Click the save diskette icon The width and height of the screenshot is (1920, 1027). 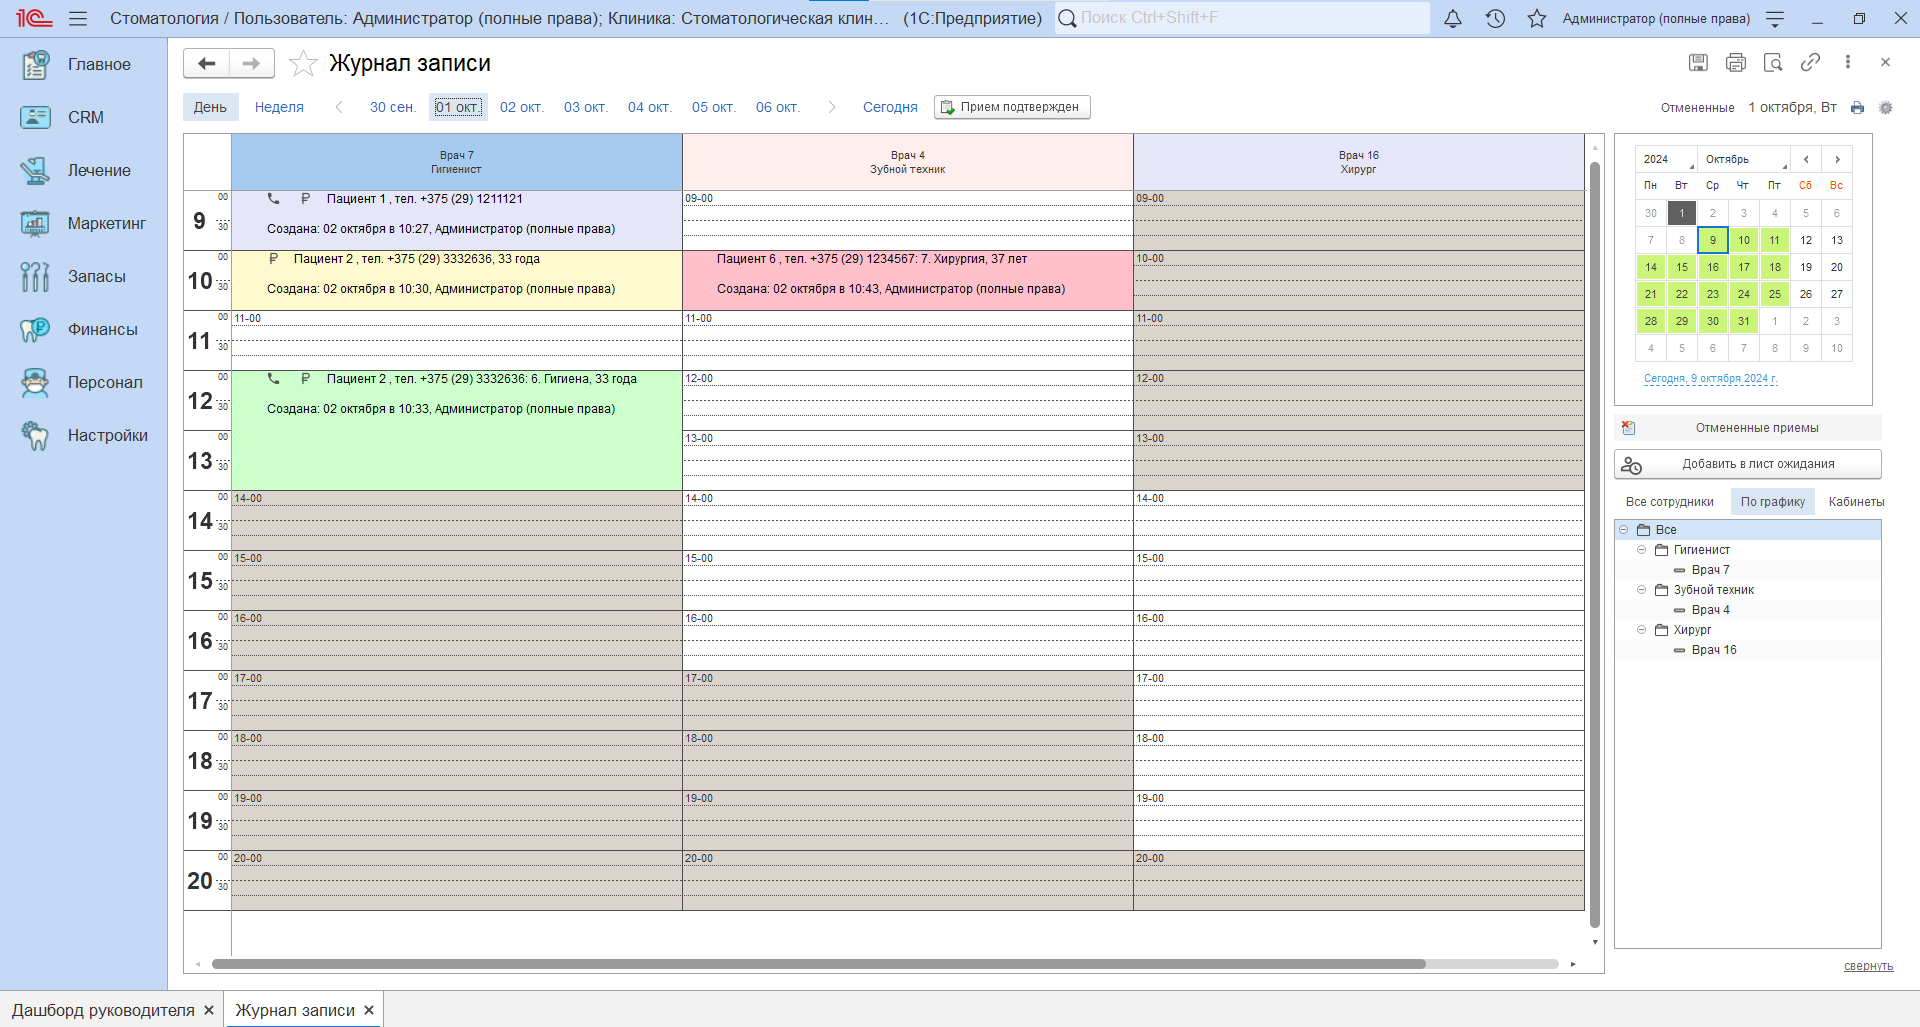coord(1698,63)
